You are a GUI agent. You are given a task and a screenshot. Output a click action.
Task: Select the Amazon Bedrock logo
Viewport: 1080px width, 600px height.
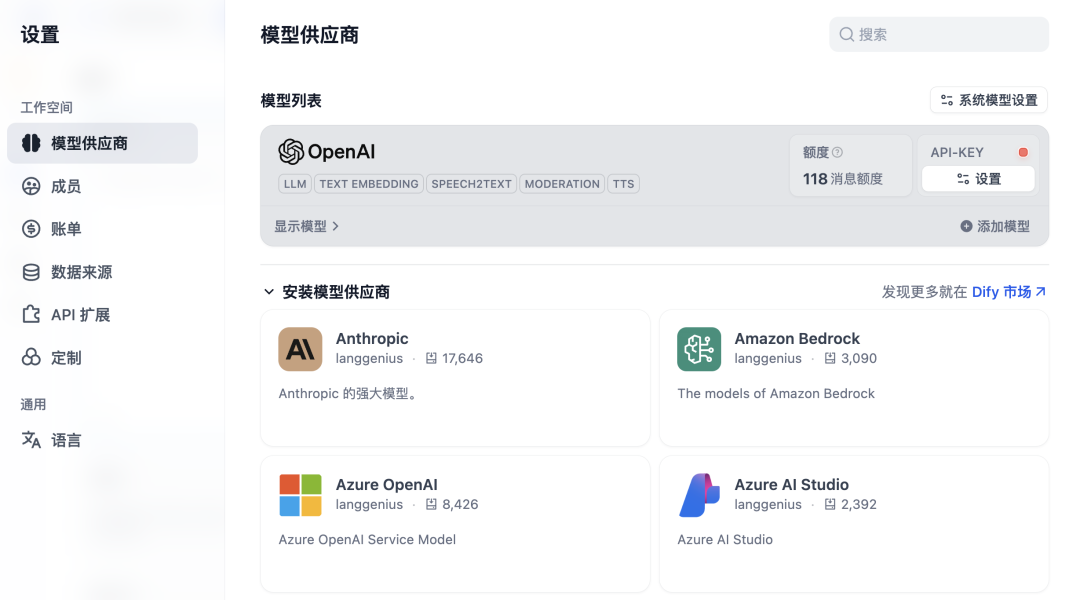point(699,349)
